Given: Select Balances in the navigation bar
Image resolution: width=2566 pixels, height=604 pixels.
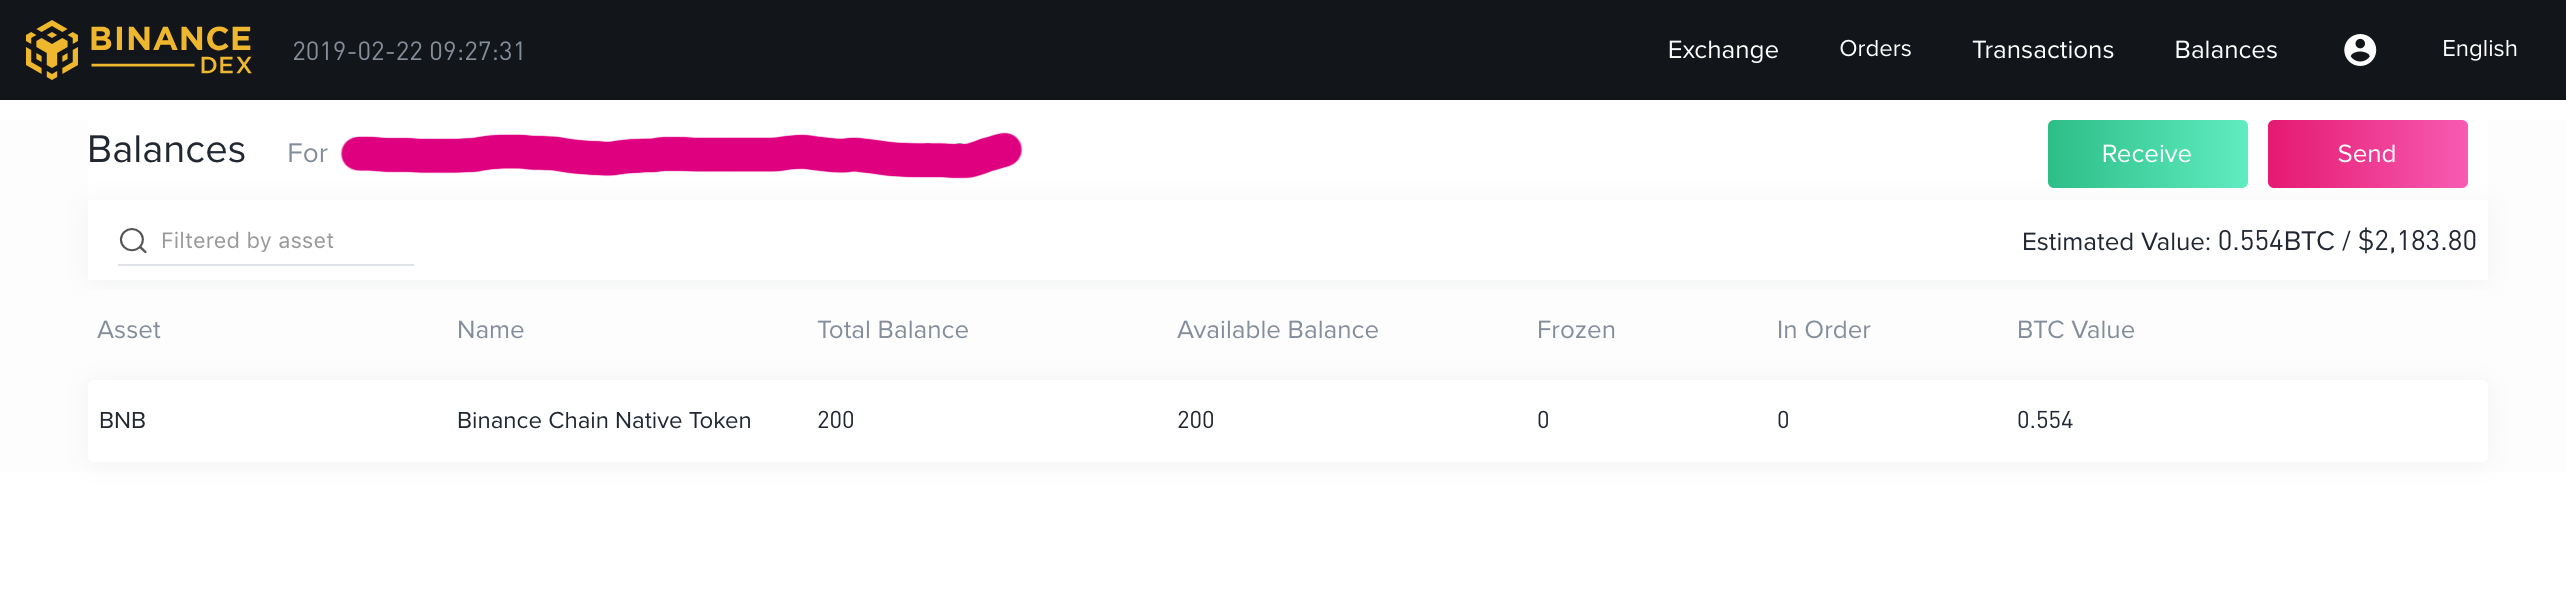Looking at the screenshot, I should [x=2225, y=50].
